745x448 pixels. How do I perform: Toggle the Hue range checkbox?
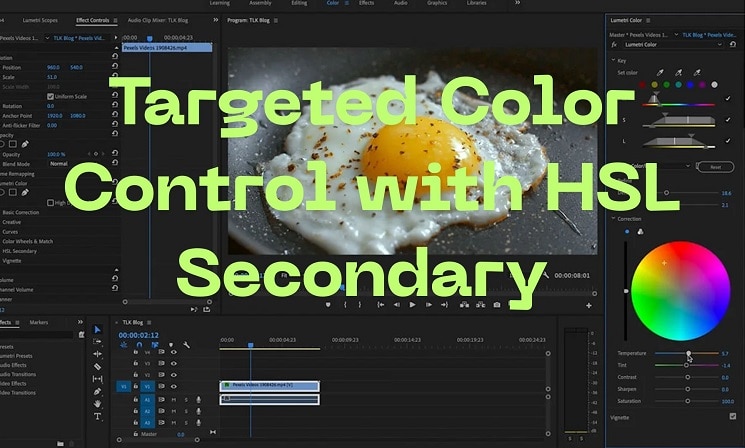[x=728, y=98]
